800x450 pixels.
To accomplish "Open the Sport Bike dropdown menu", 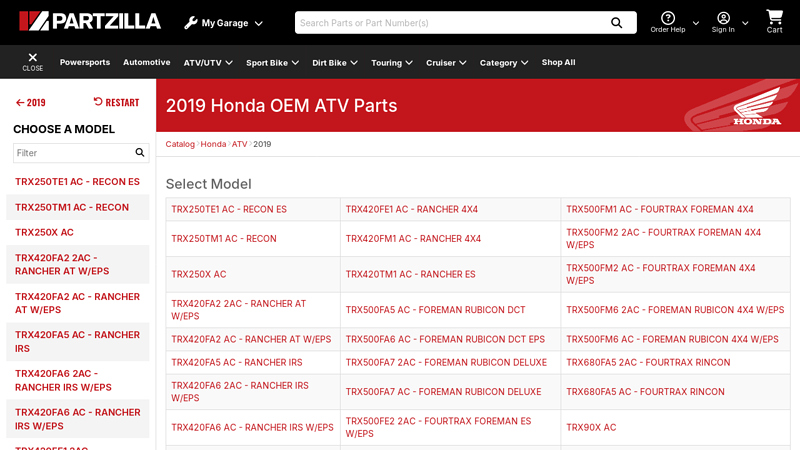I will tap(272, 63).
